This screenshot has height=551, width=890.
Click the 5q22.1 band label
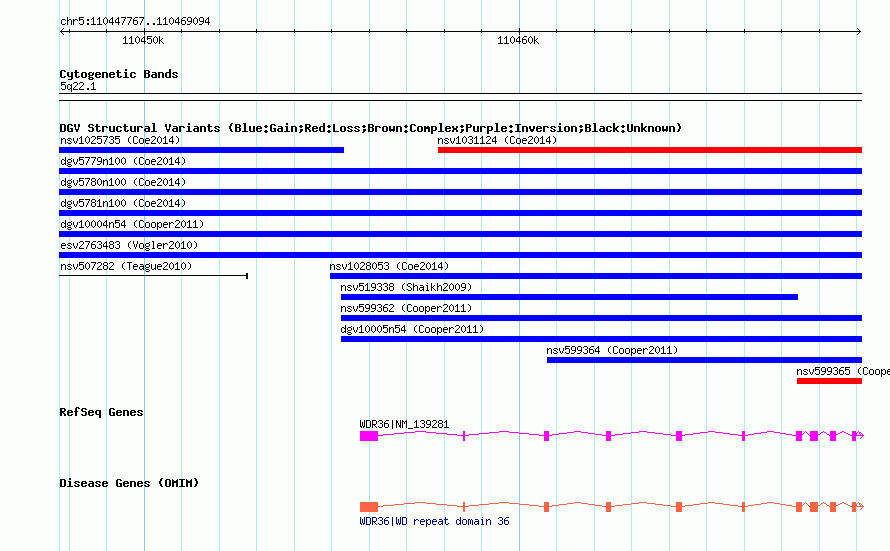(78, 86)
